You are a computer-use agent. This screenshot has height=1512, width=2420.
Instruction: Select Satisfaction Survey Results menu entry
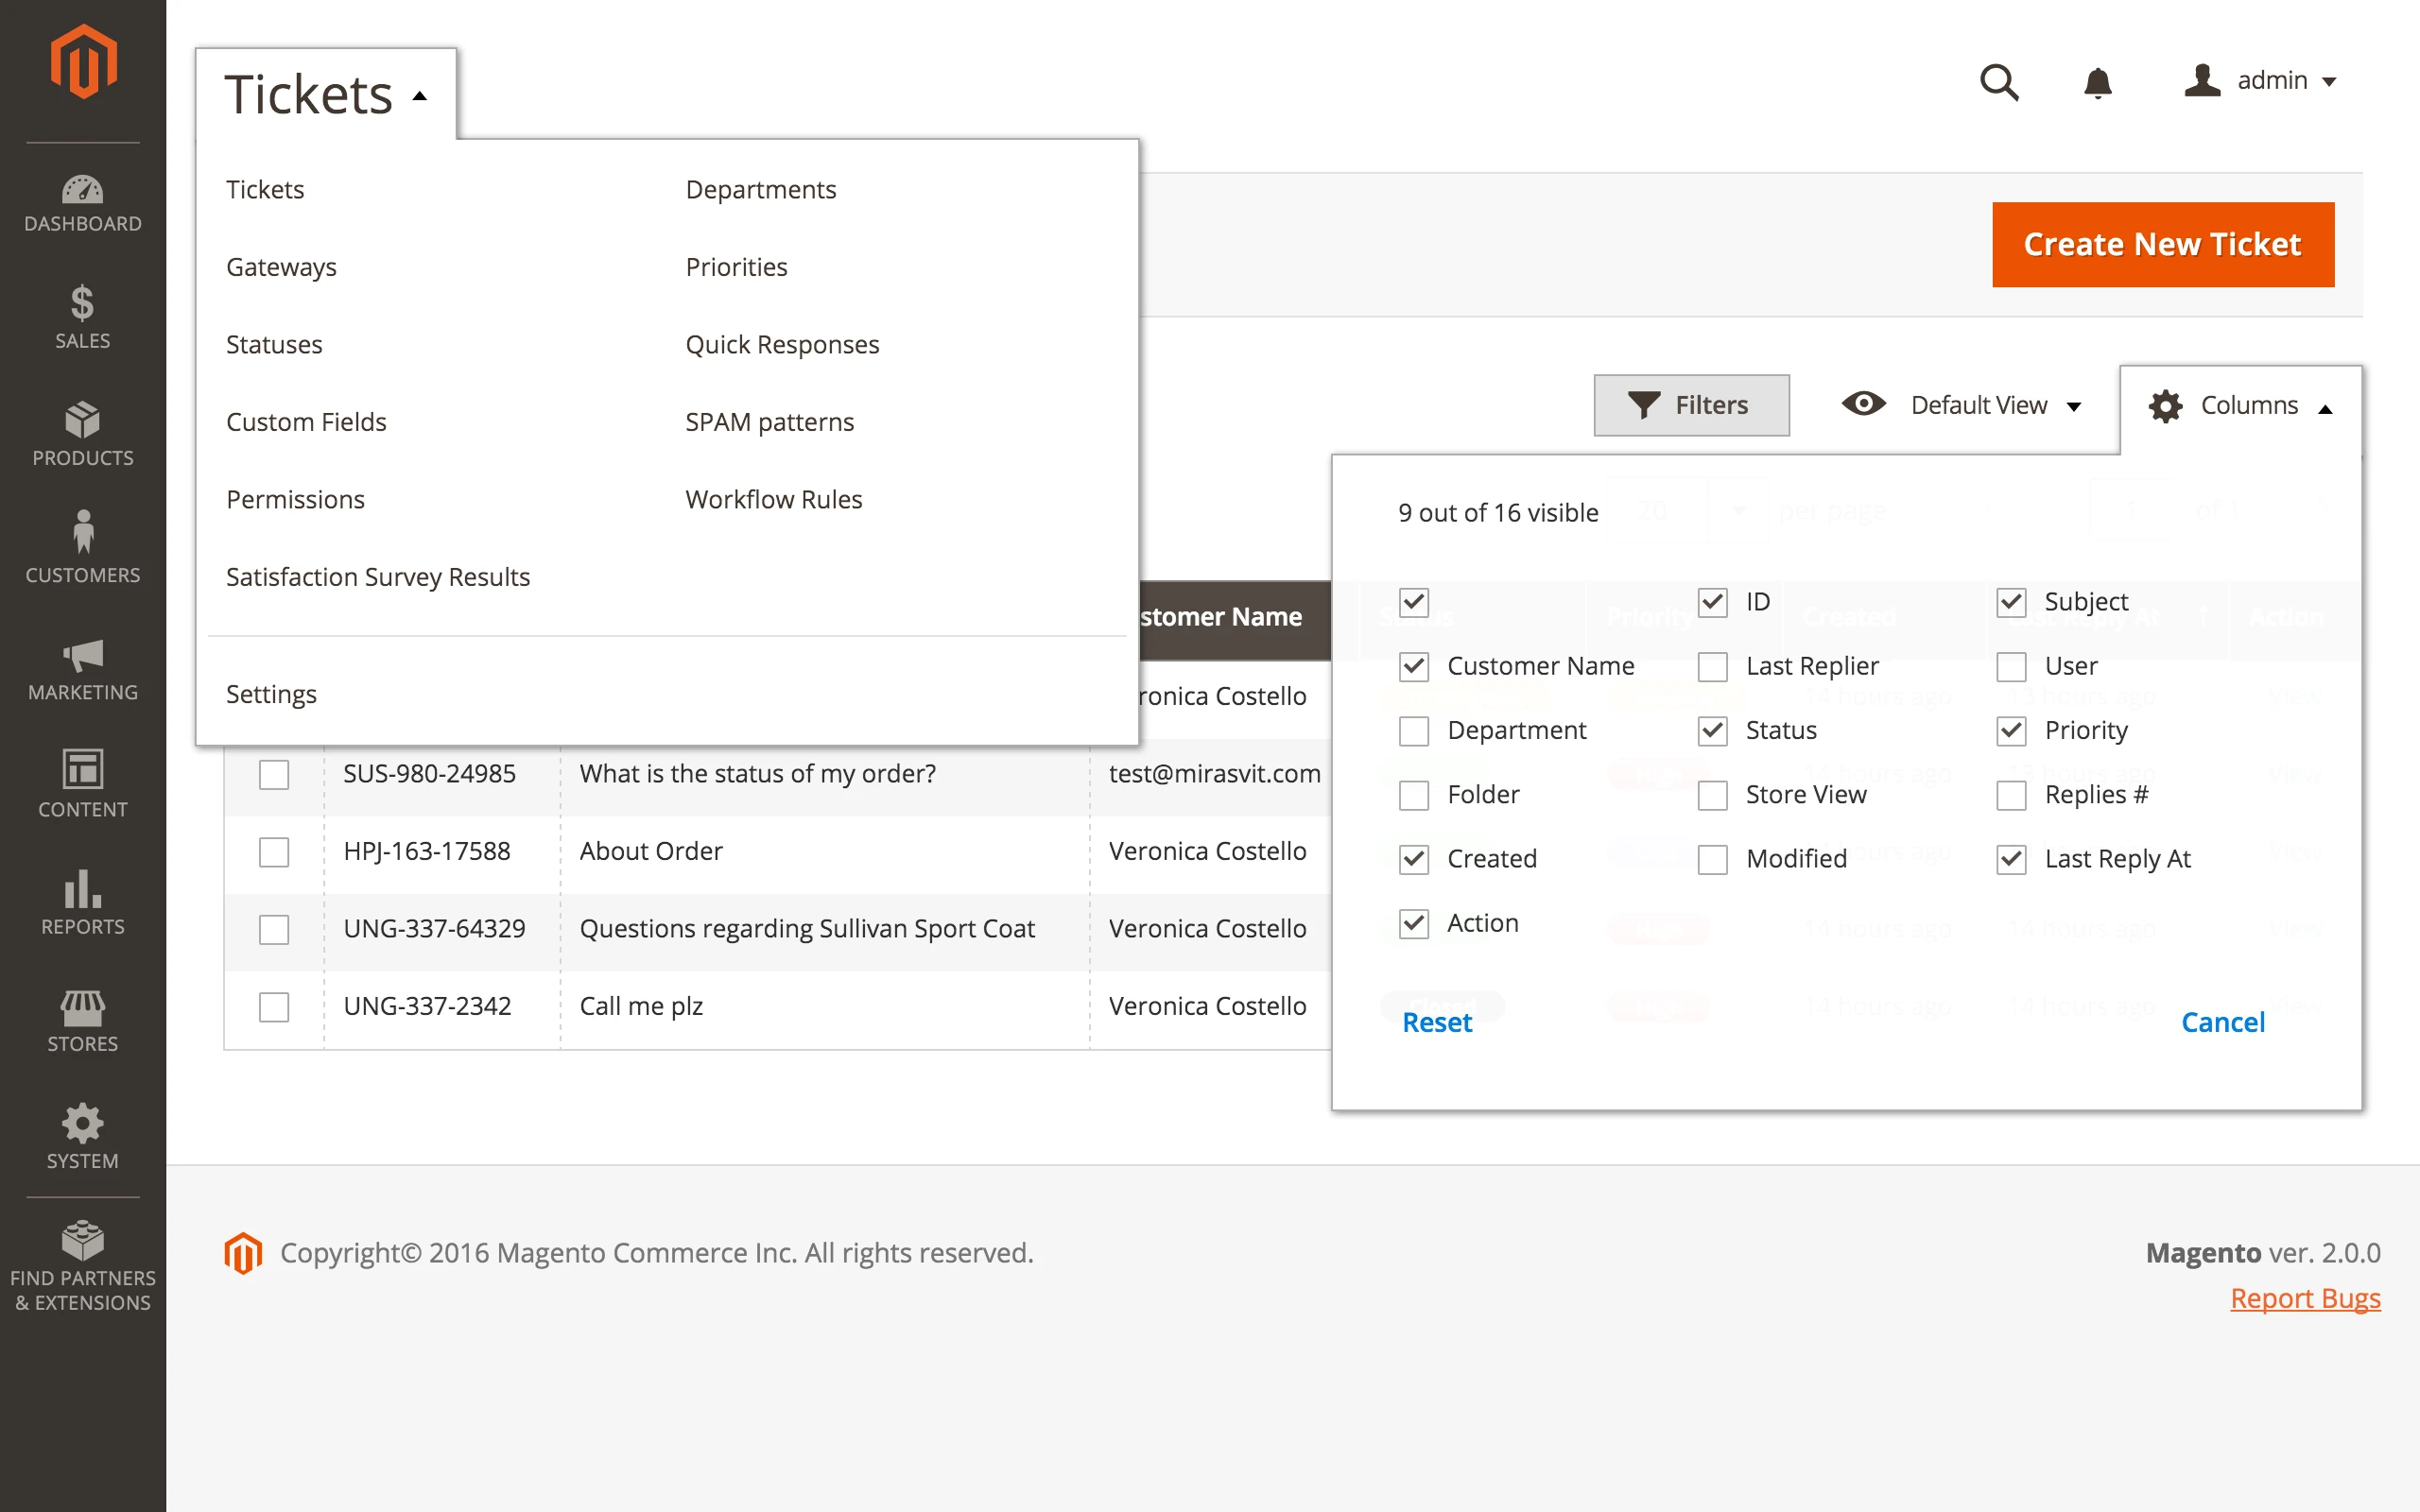[378, 576]
